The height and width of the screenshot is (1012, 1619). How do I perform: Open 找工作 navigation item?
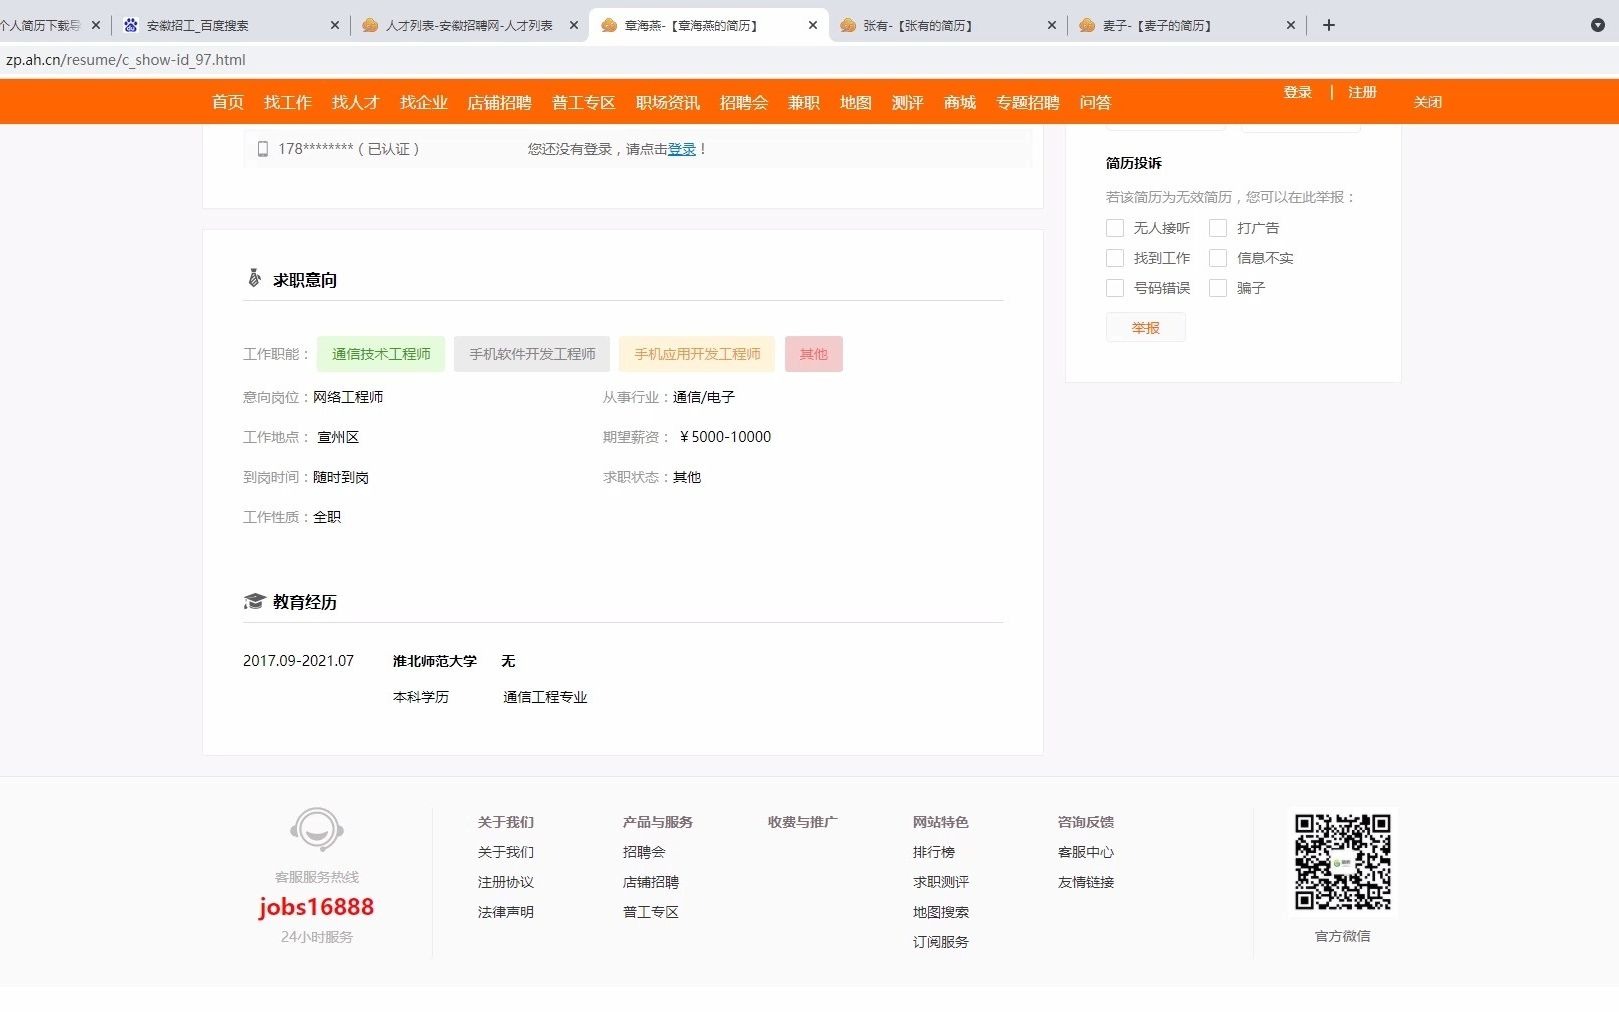288,102
